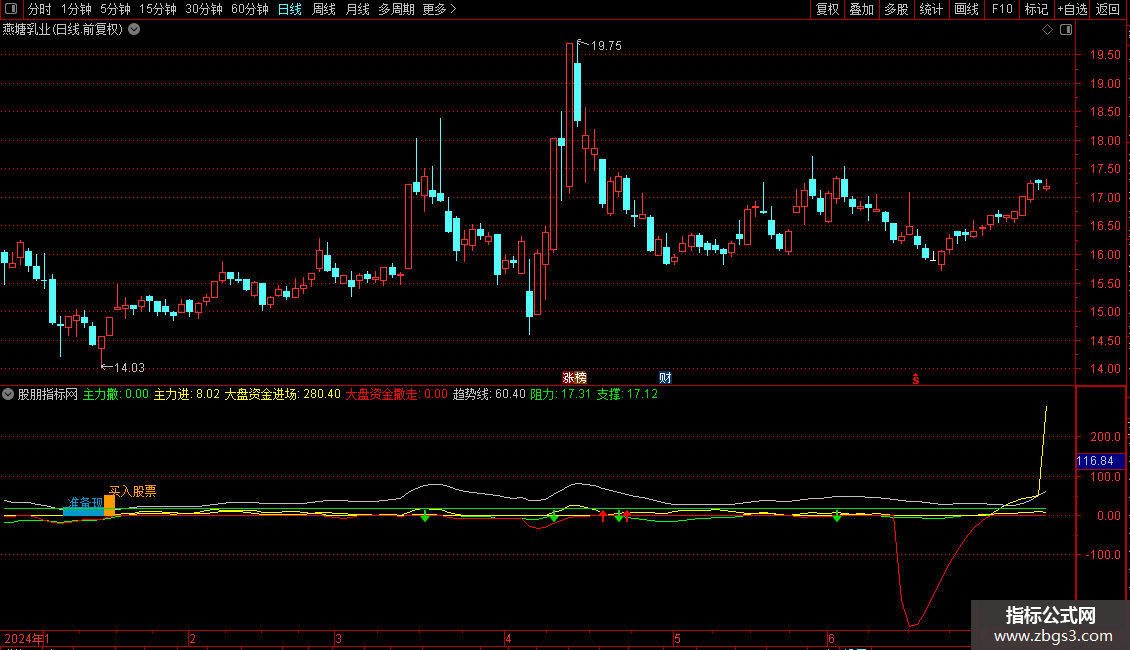Click the 116.84 axis value box
Screen dimensions: 1130x650
point(1100,460)
